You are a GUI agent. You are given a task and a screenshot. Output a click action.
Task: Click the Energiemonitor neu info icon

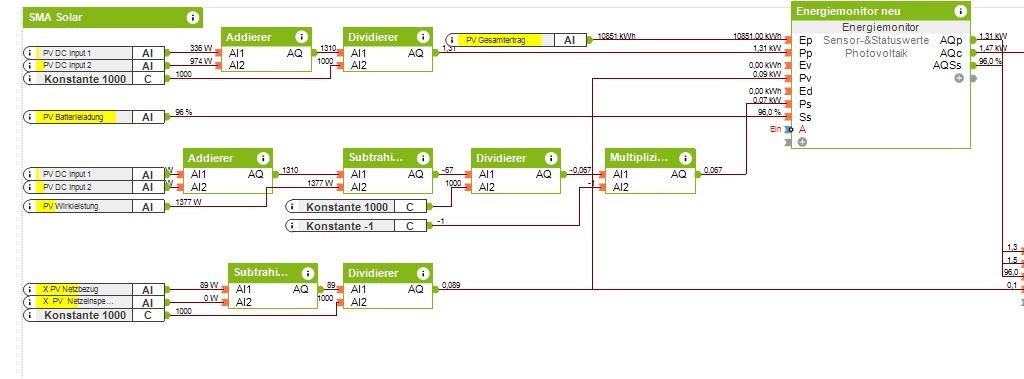(x=960, y=11)
